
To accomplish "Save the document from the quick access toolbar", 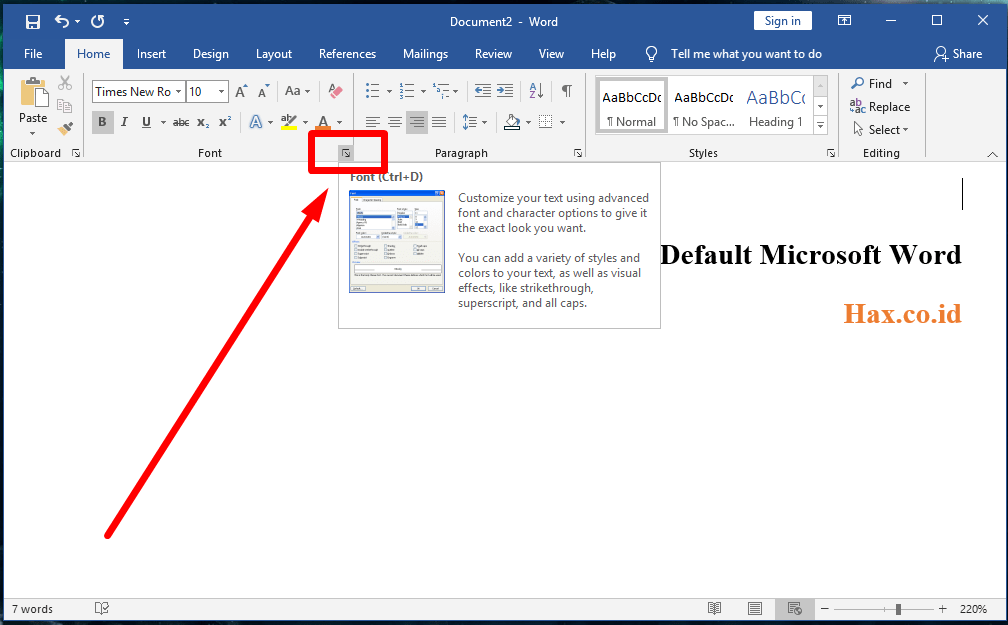I will (x=32, y=22).
